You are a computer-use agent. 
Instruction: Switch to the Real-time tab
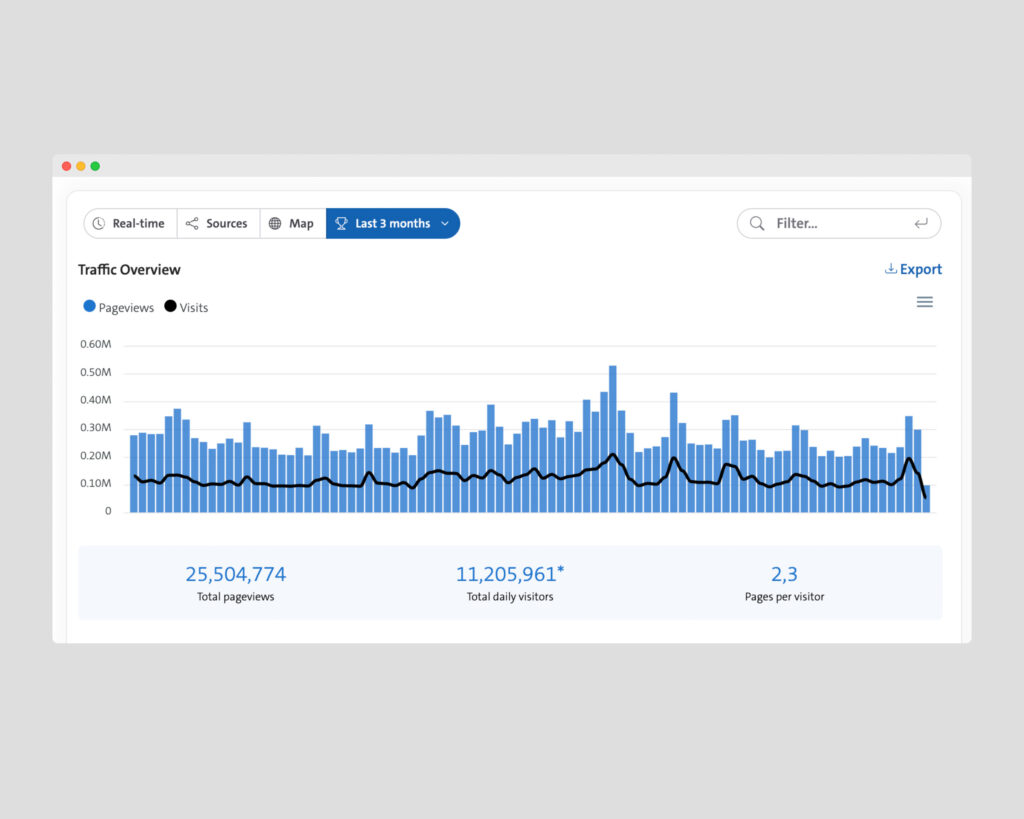pos(131,224)
